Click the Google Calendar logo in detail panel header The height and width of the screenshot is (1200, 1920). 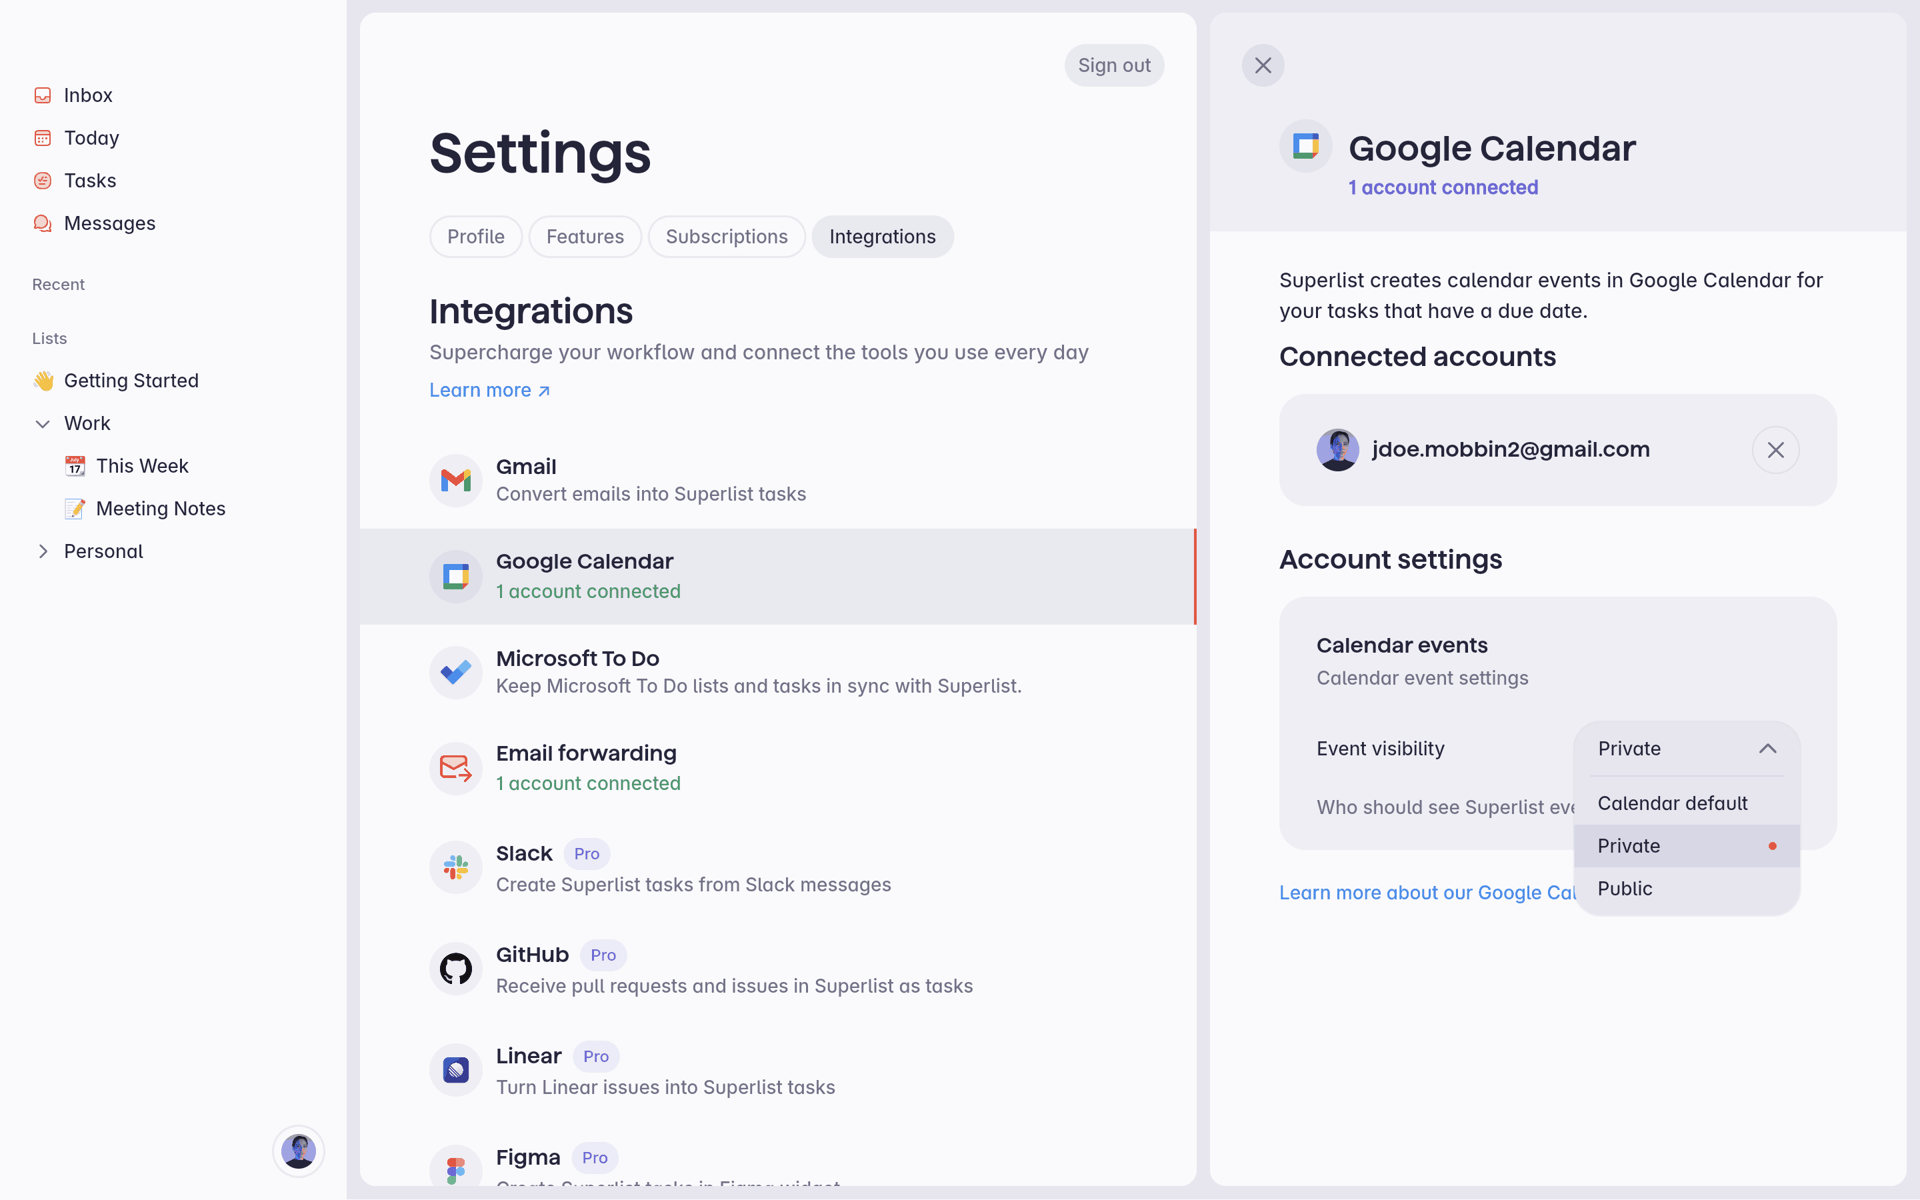point(1306,147)
